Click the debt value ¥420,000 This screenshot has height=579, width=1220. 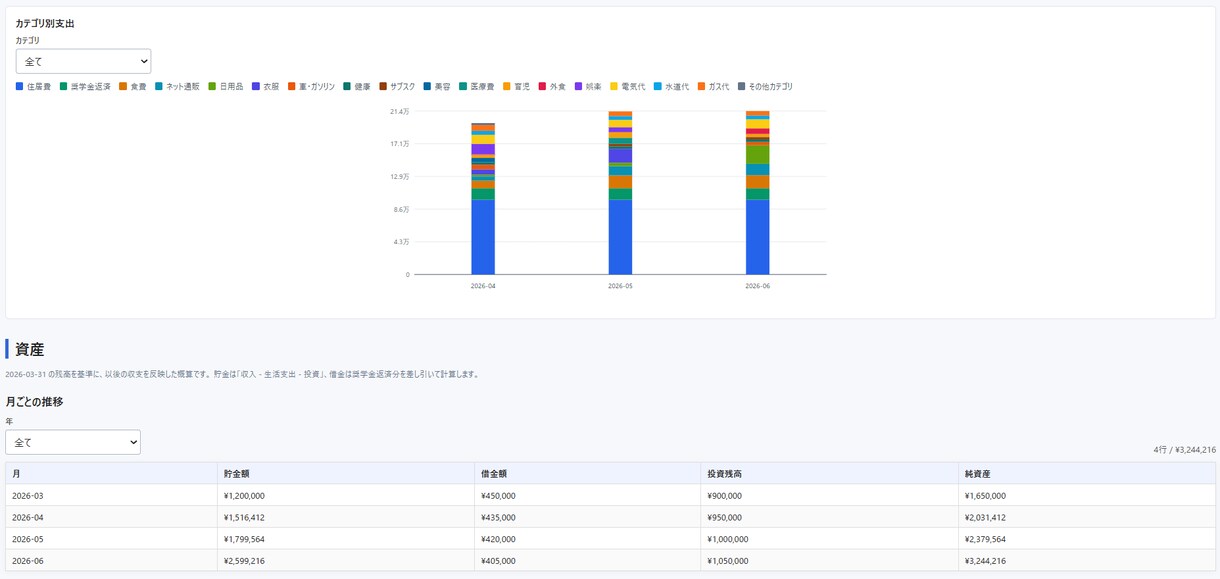coord(498,539)
